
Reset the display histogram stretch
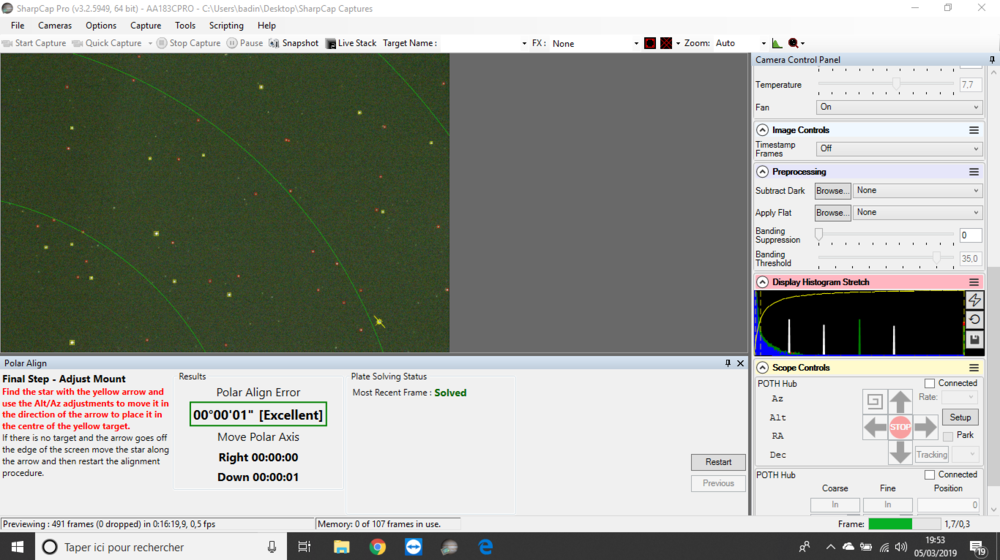pyautogui.click(x=974, y=320)
